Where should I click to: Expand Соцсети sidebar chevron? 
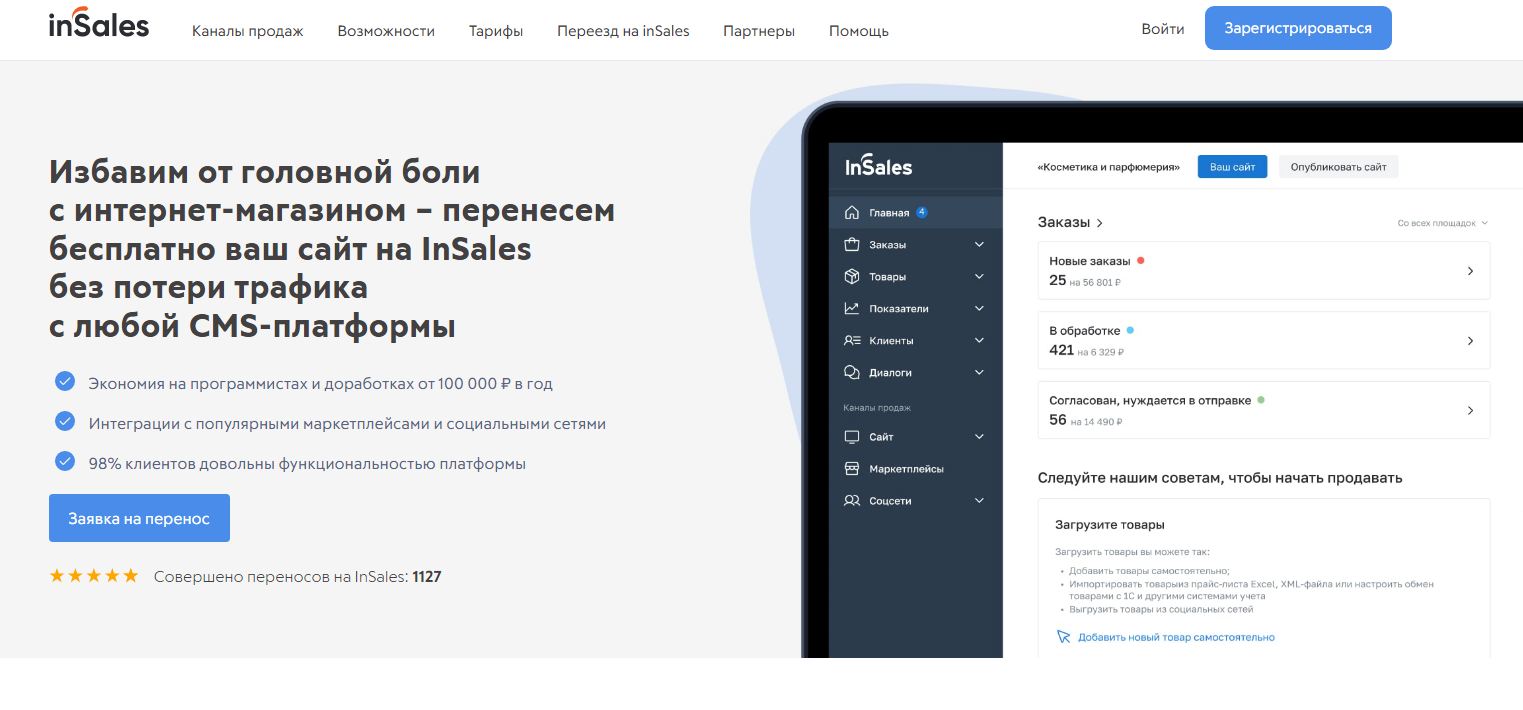point(979,501)
